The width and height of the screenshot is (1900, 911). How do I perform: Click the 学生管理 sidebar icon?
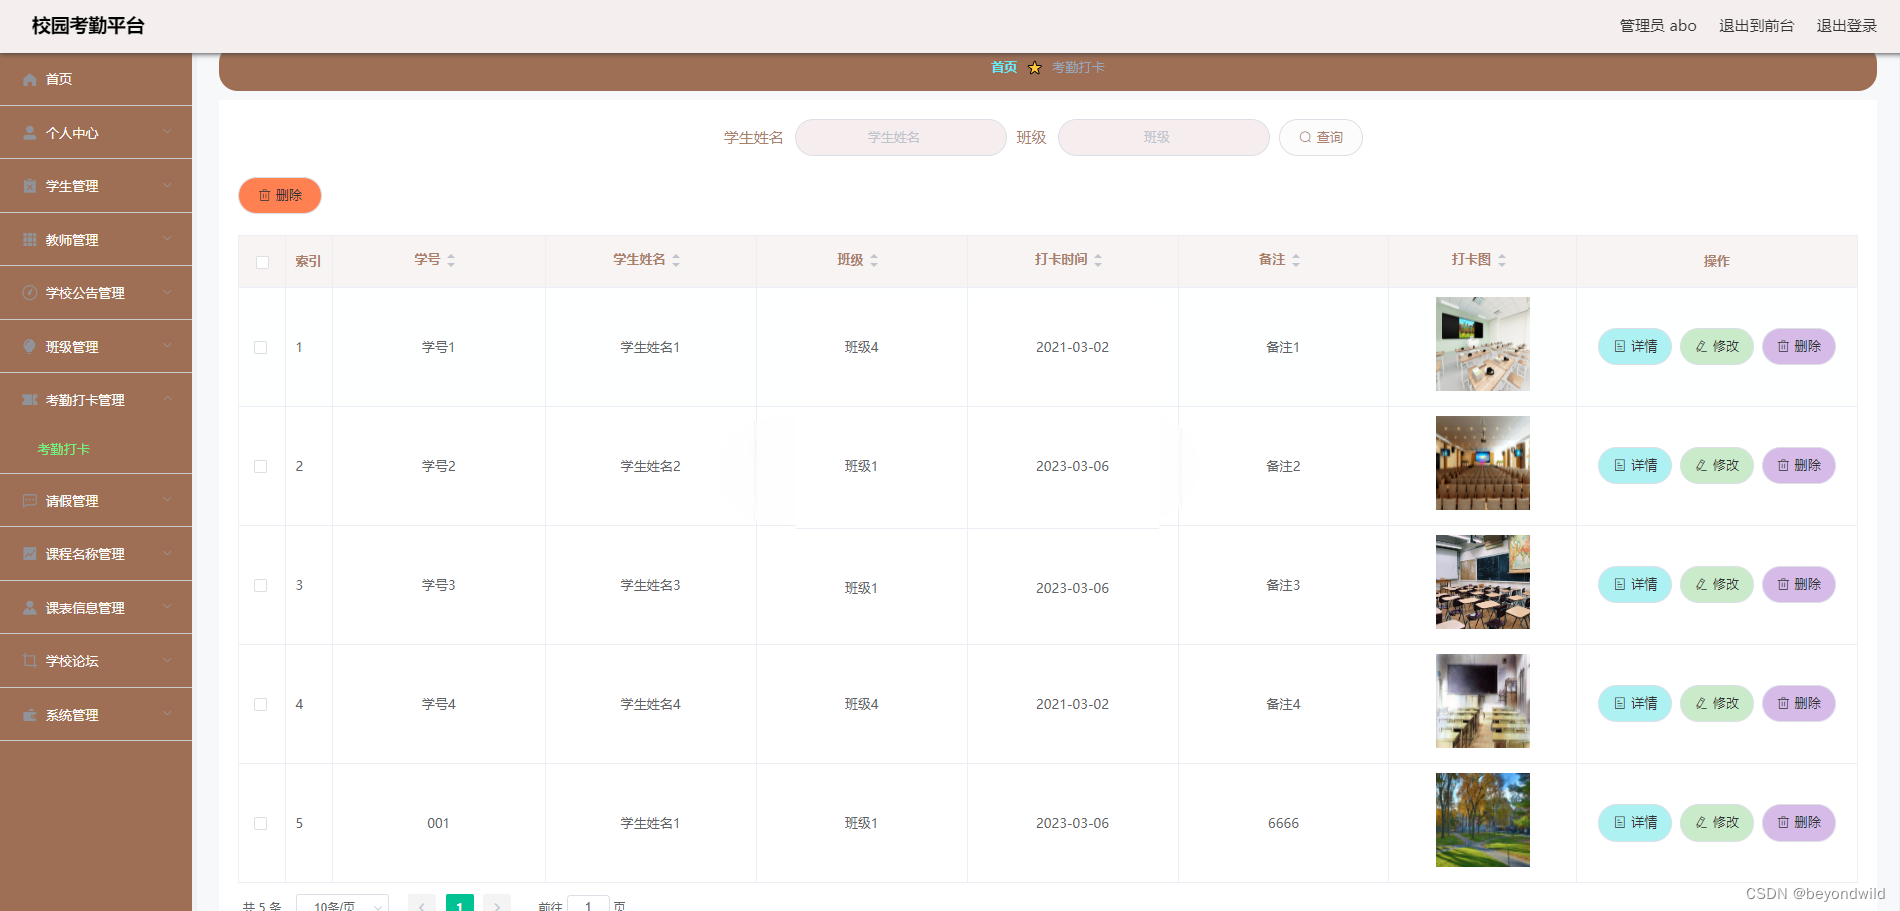29,185
